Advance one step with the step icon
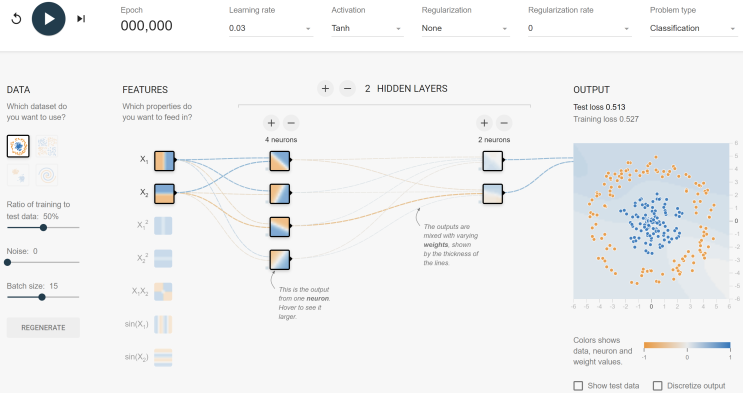Viewport: 743px width, 393px height. 81,18
